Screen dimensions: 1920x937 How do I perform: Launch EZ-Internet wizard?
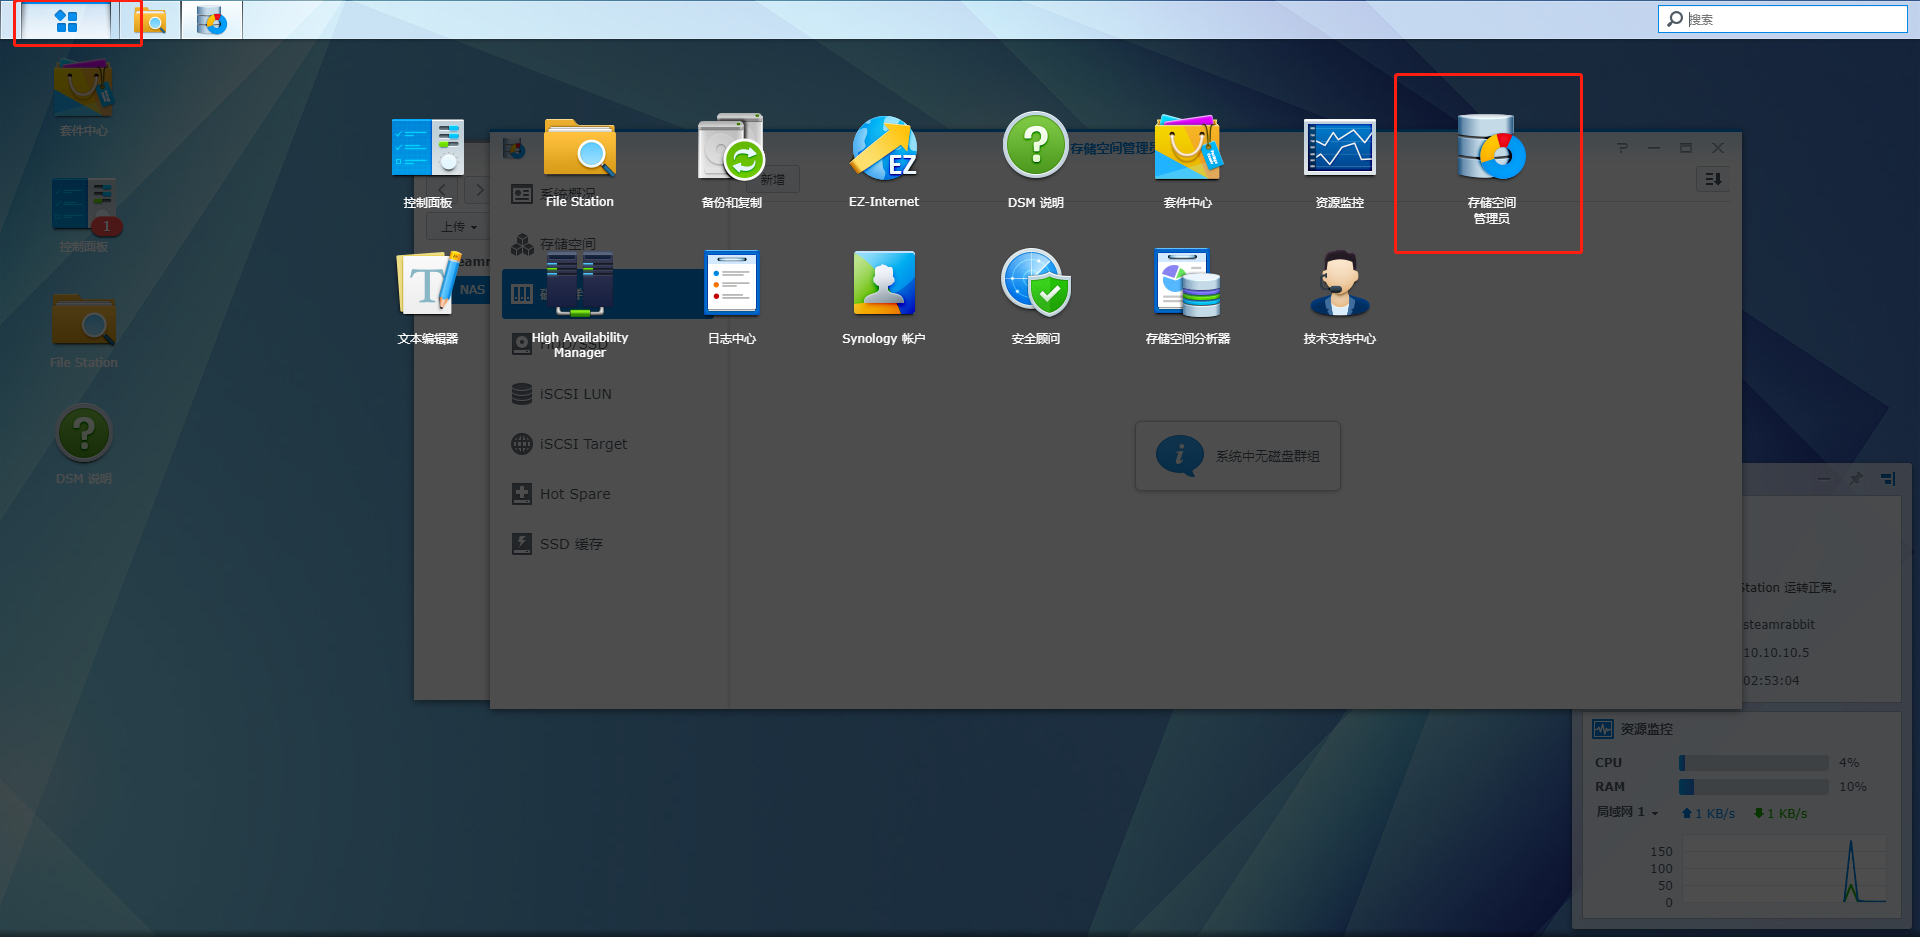(884, 160)
